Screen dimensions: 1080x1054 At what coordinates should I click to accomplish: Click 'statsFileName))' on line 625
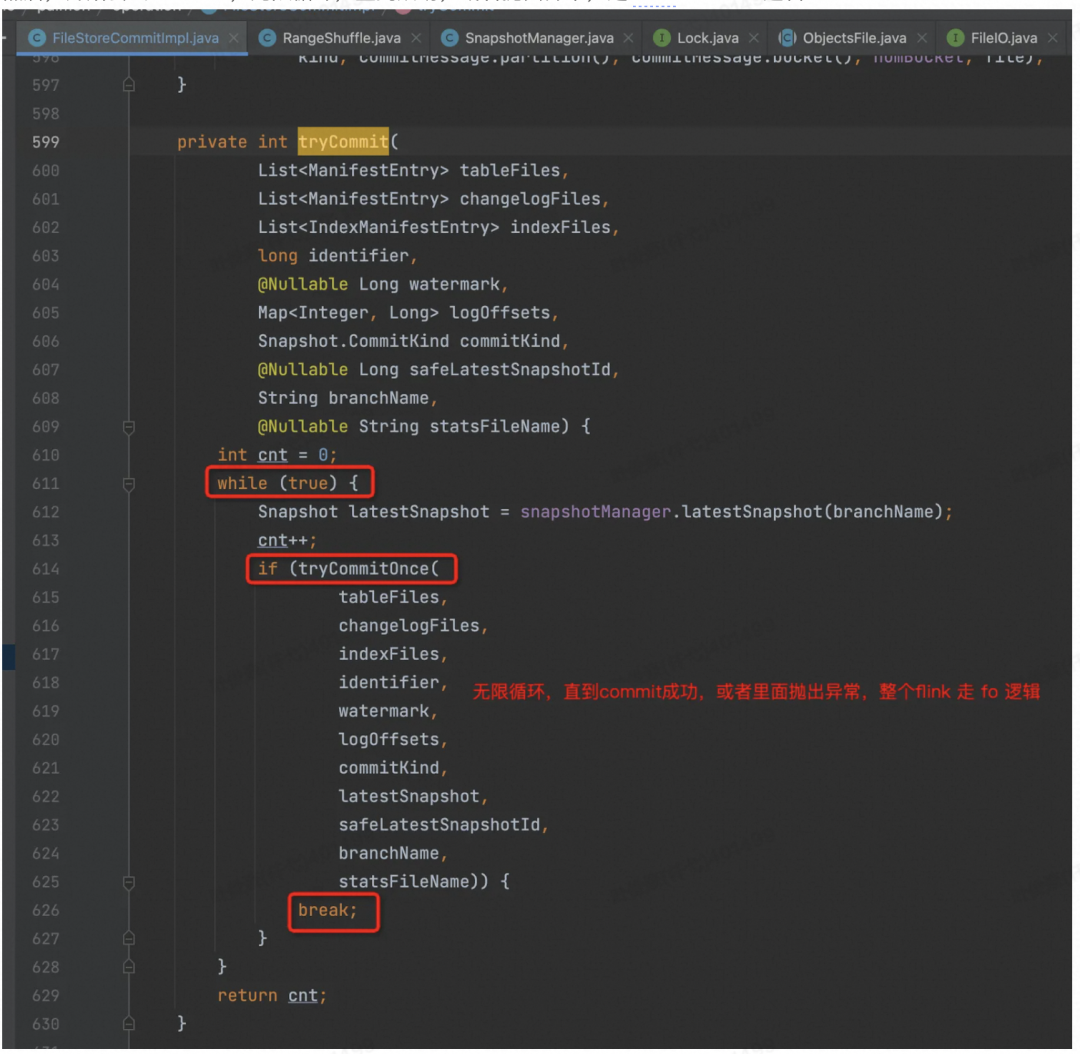tap(413, 882)
